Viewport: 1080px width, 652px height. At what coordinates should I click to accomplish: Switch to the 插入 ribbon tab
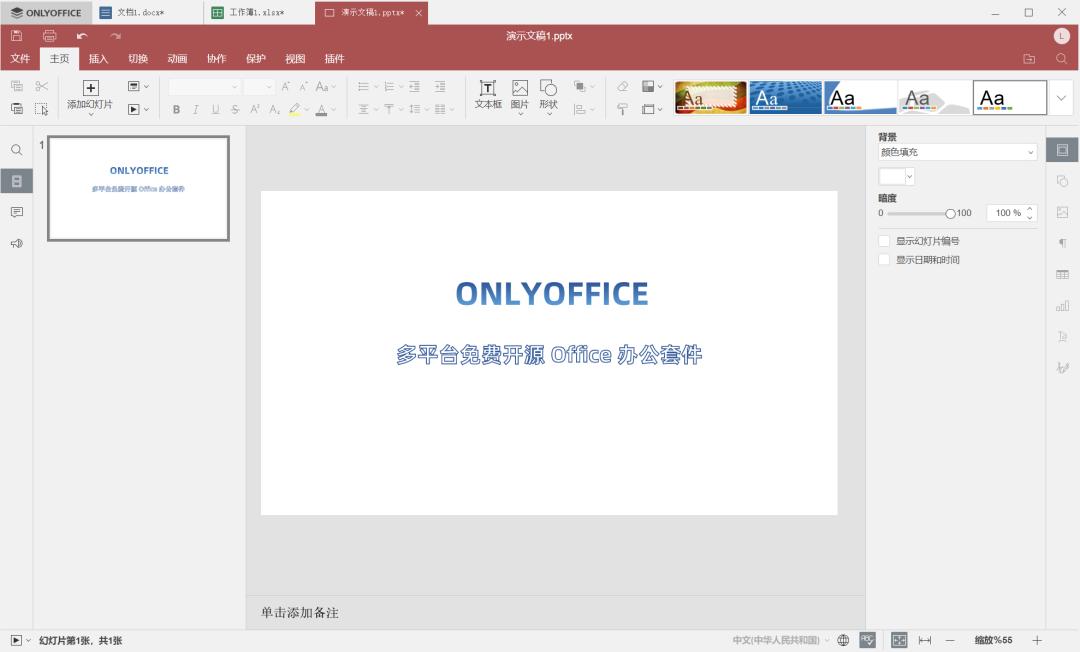(x=98, y=58)
